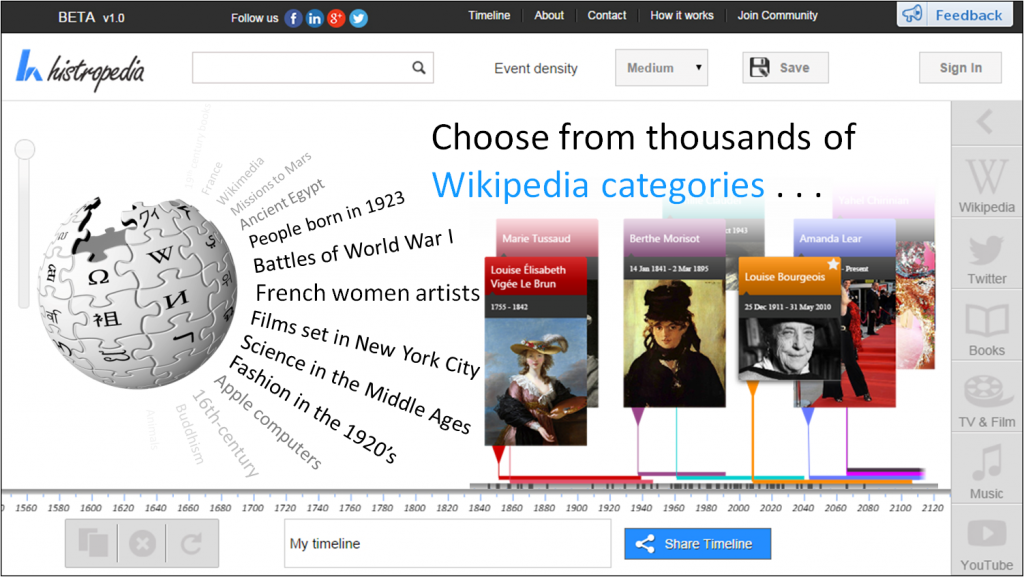
Task: Select the Louise Bourgeois event card
Action: 790,318
